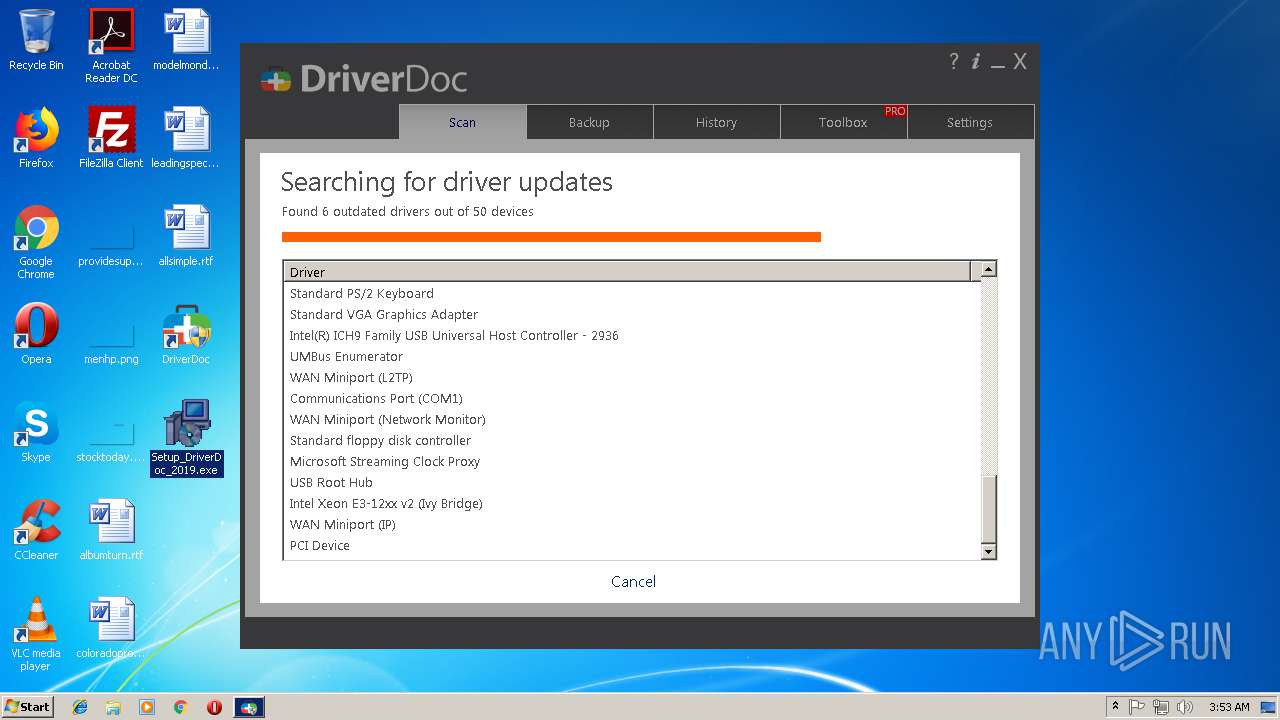The height and width of the screenshot is (720, 1280).
Task: Select the coloradopro Word document icon
Action: pyautogui.click(x=111, y=628)
